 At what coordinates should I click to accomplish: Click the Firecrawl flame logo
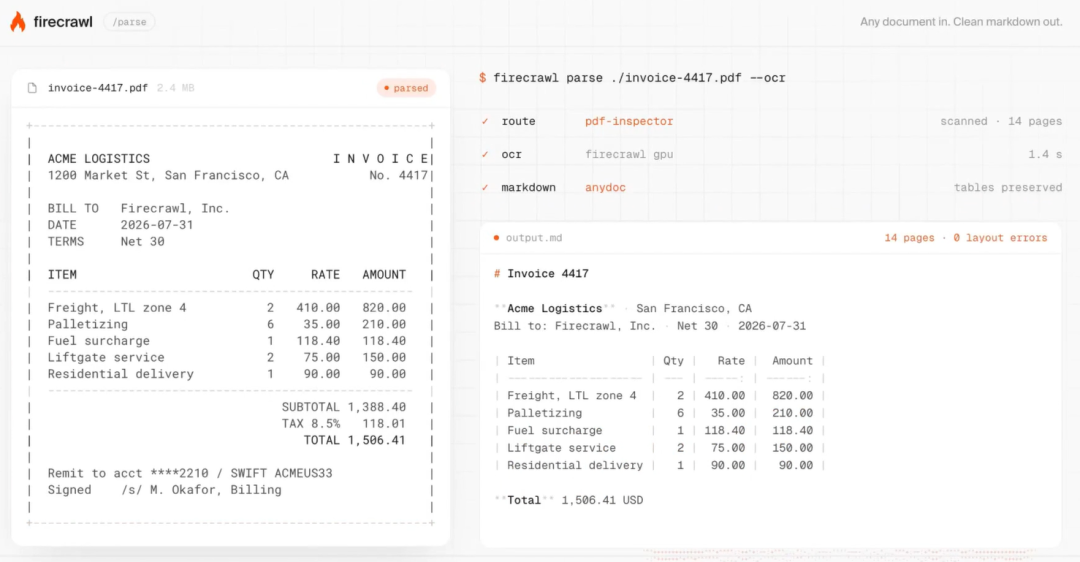pyautogui.click(x=18, y=21)
